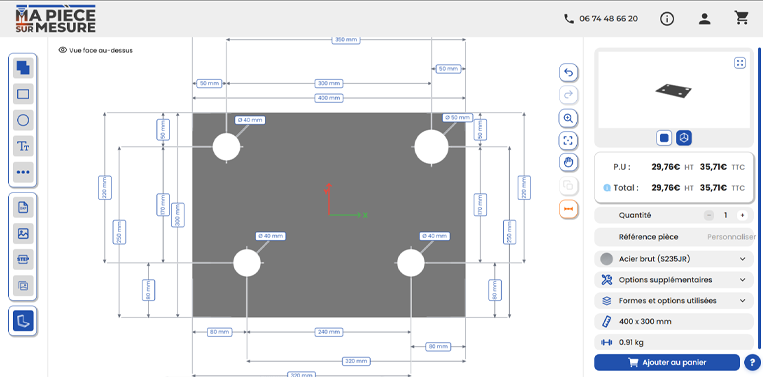Click the greyed picture-frame icon below STEP

[23, 286]
